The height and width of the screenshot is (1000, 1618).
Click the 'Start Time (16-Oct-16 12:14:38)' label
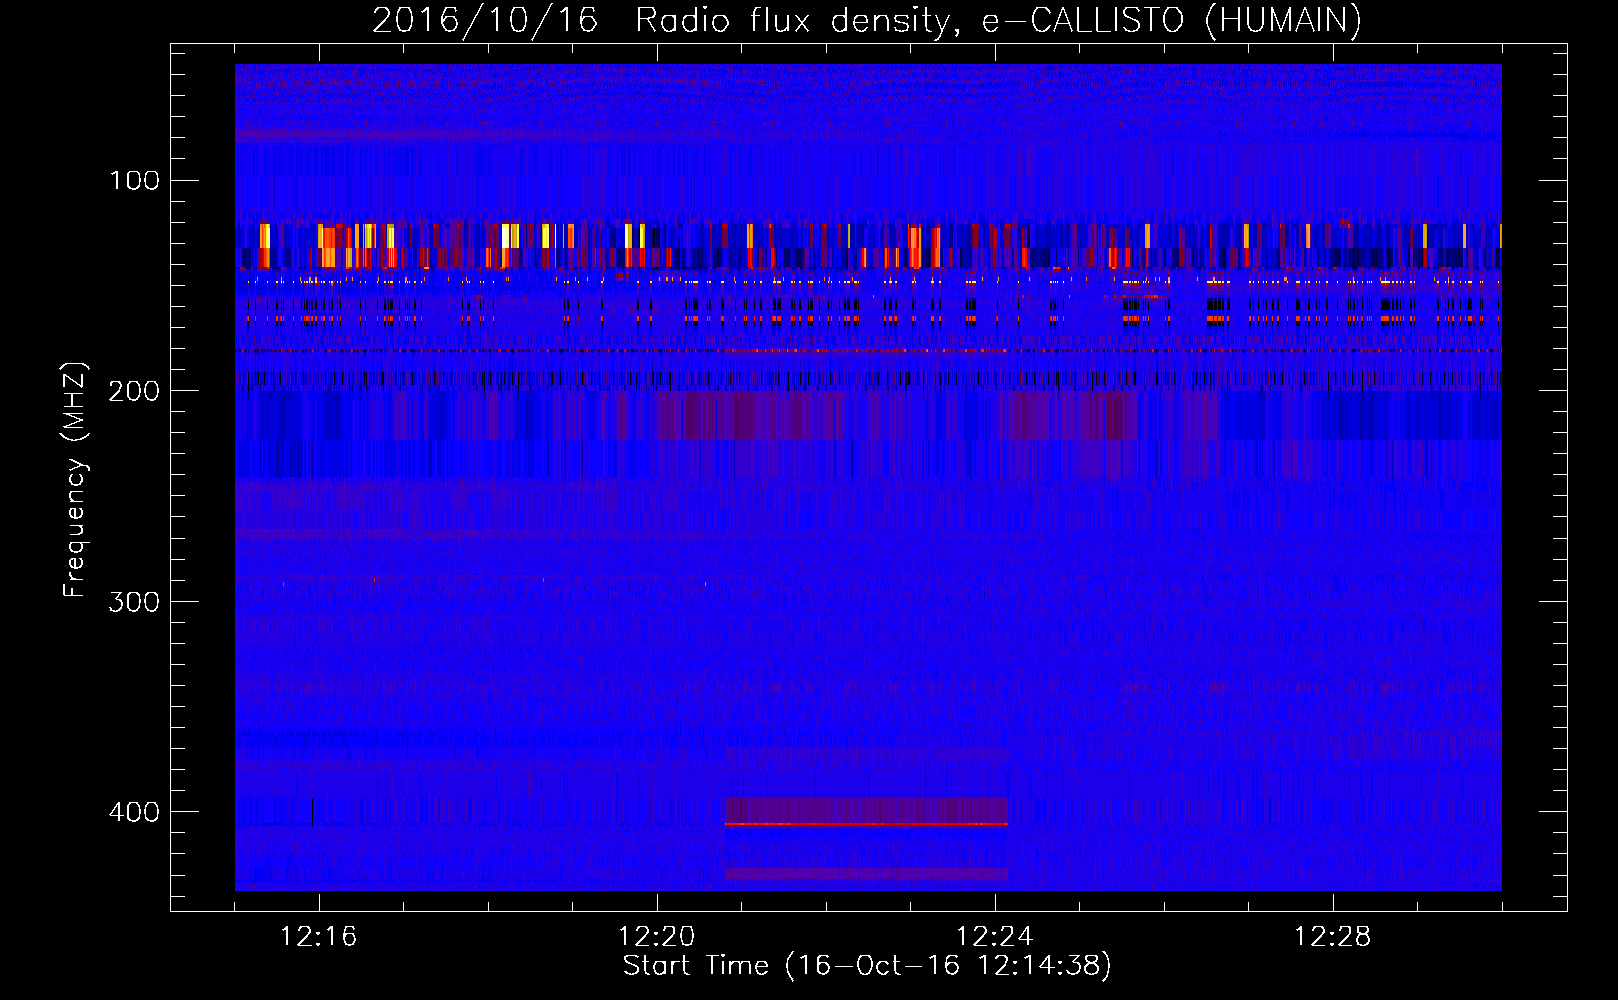point(867,966)
